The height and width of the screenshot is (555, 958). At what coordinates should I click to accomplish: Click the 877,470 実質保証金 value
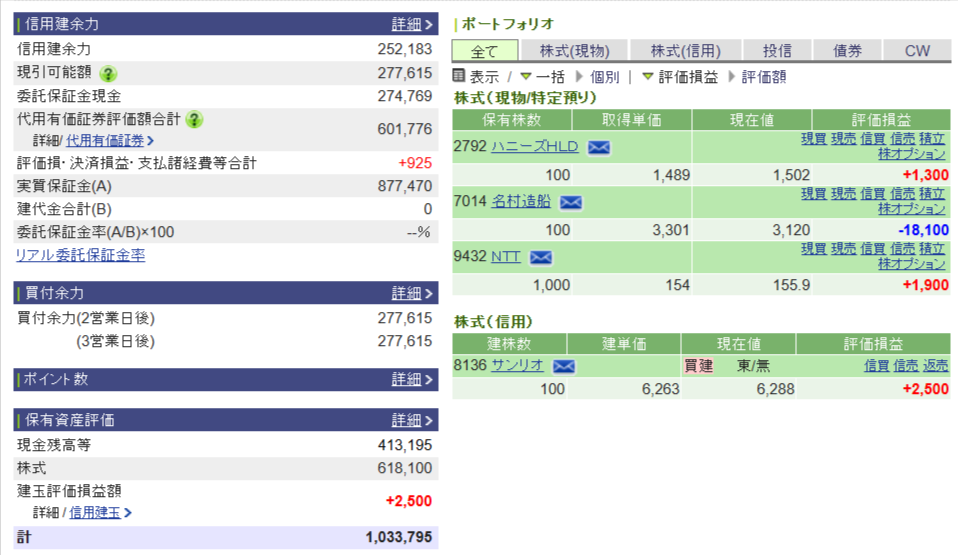click(x=404, y=186)
